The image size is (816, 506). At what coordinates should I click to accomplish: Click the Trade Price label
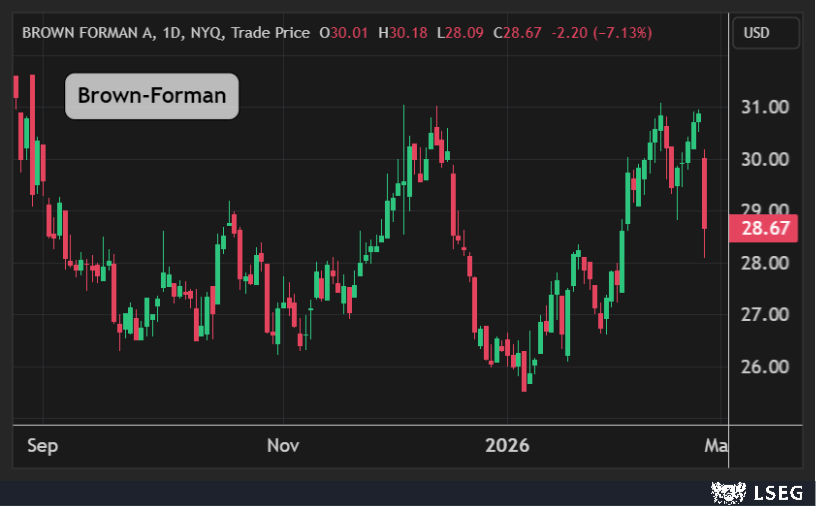tap(269, 33)
